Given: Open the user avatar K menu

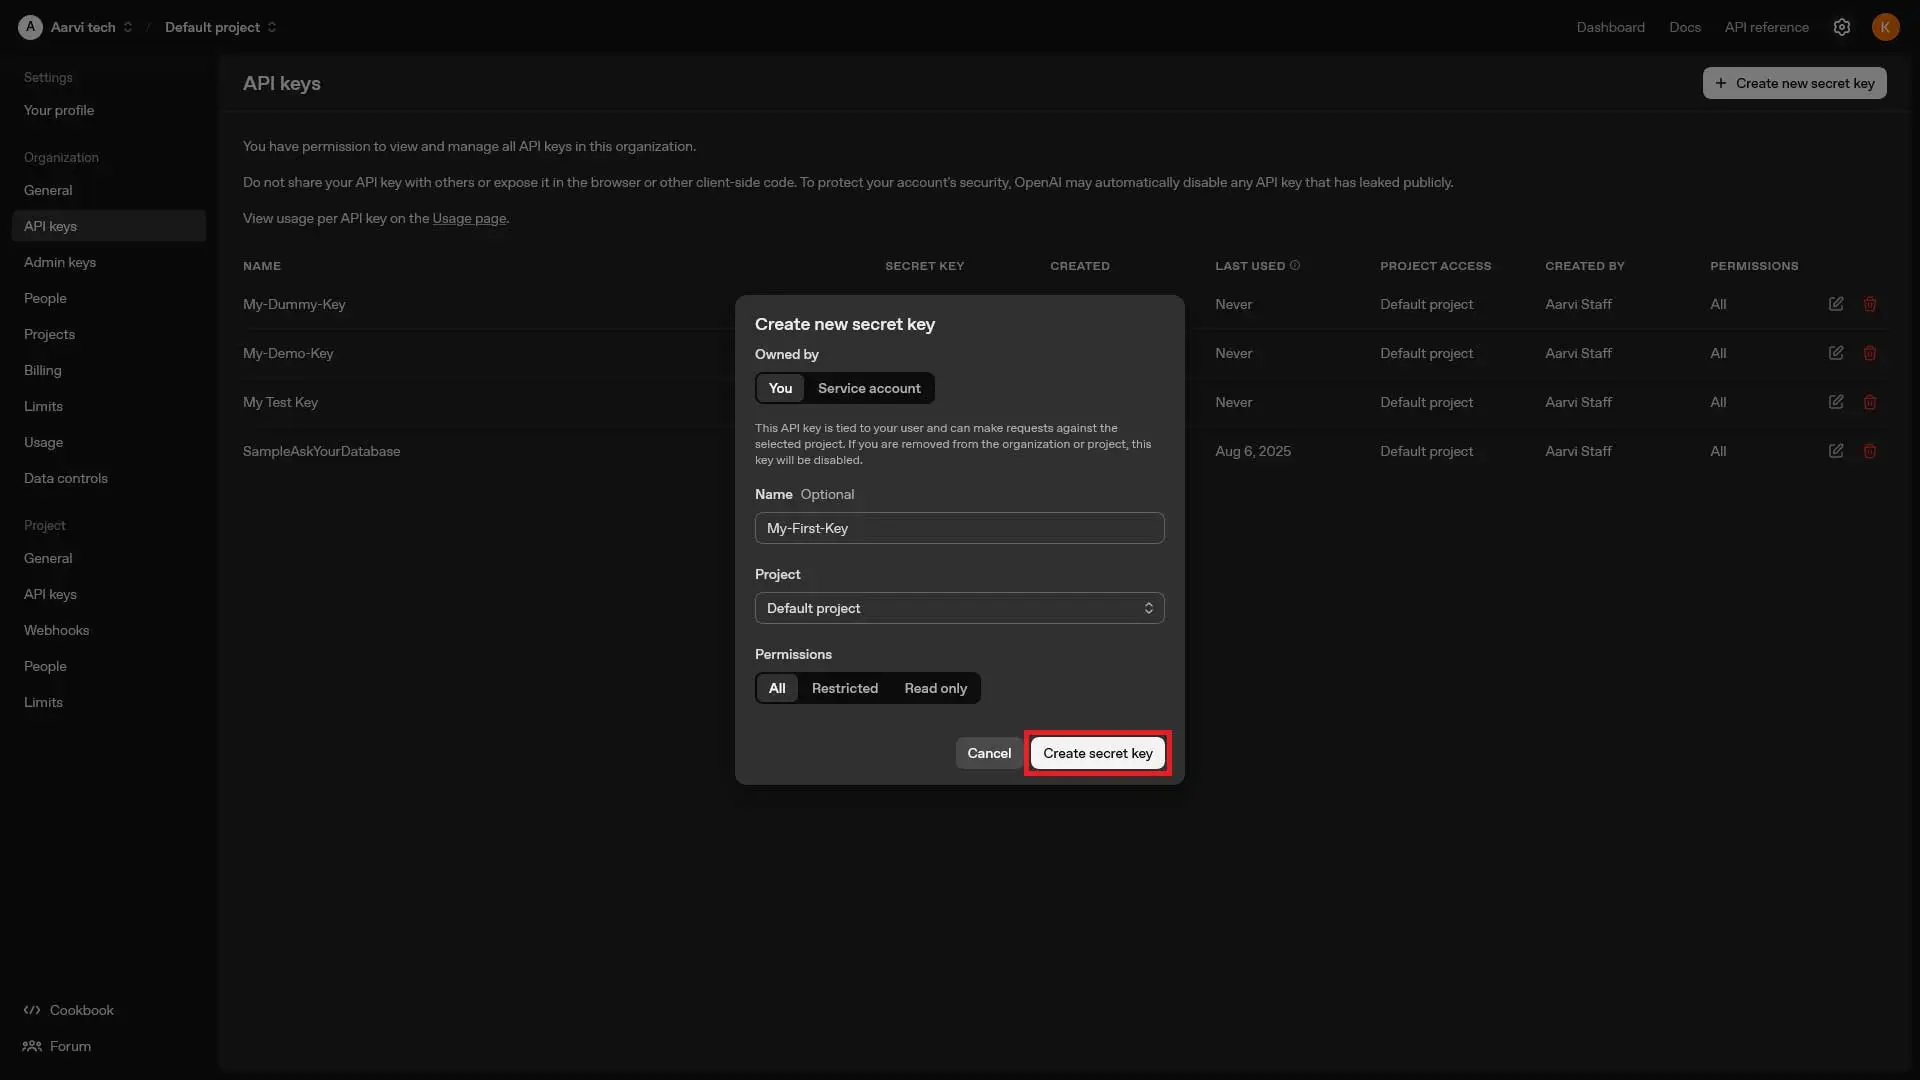Looking at the screenshot, I should (x=1885, y=27).
